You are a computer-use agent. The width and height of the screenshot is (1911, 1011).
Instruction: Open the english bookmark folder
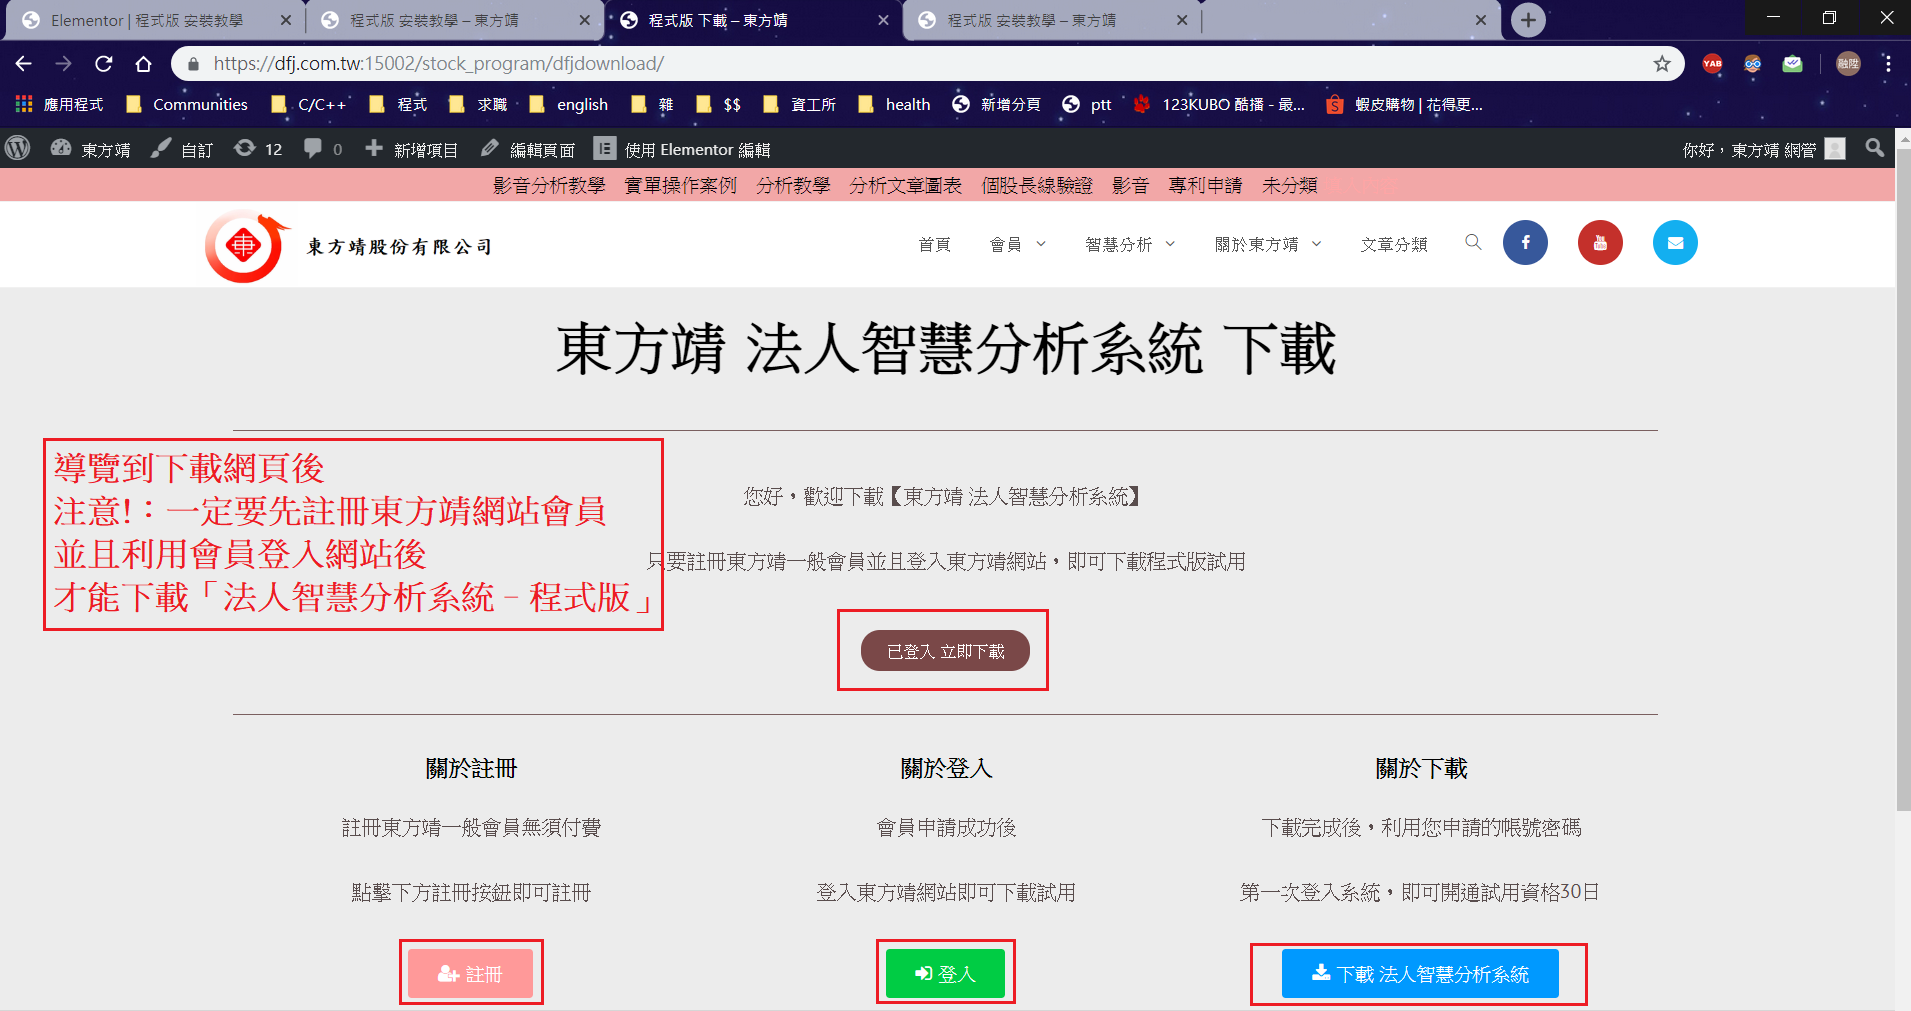click(569, 104)
